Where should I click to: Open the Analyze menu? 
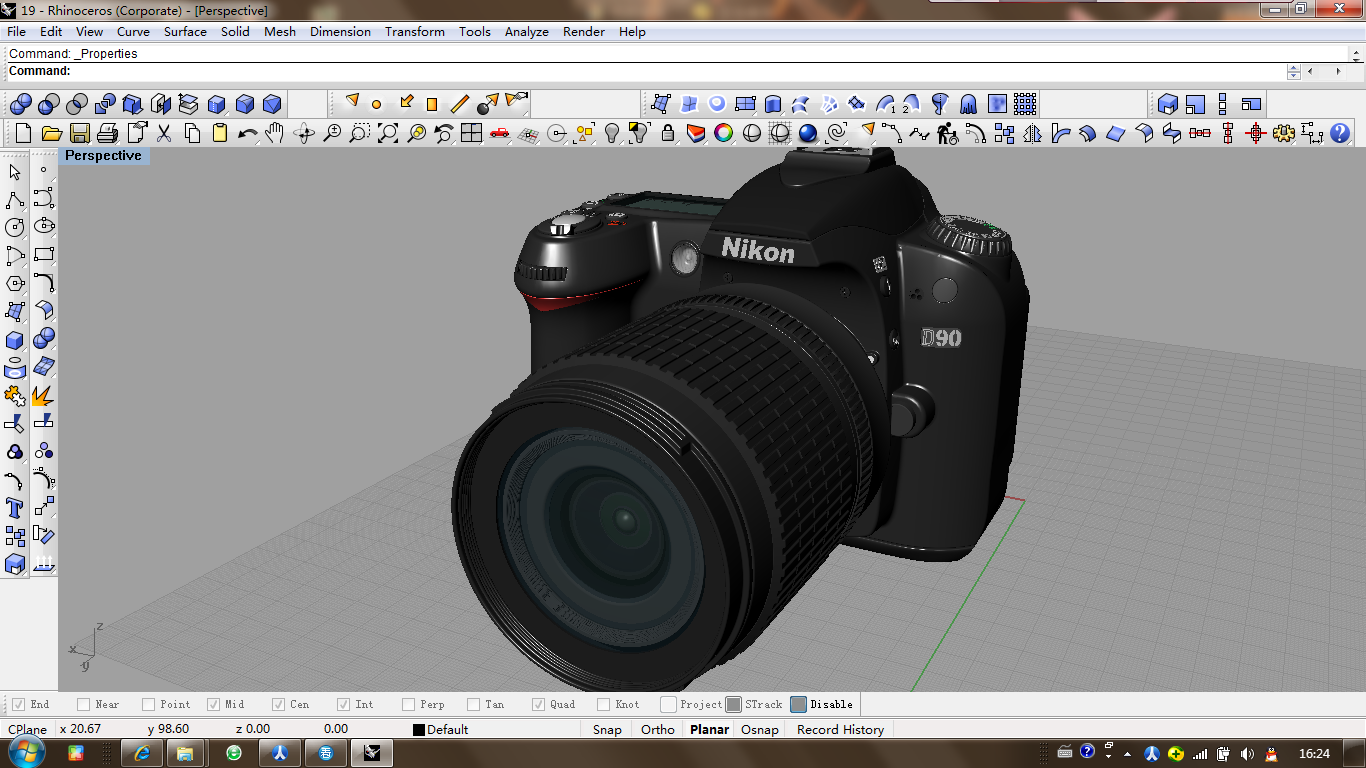pos(527,32)
